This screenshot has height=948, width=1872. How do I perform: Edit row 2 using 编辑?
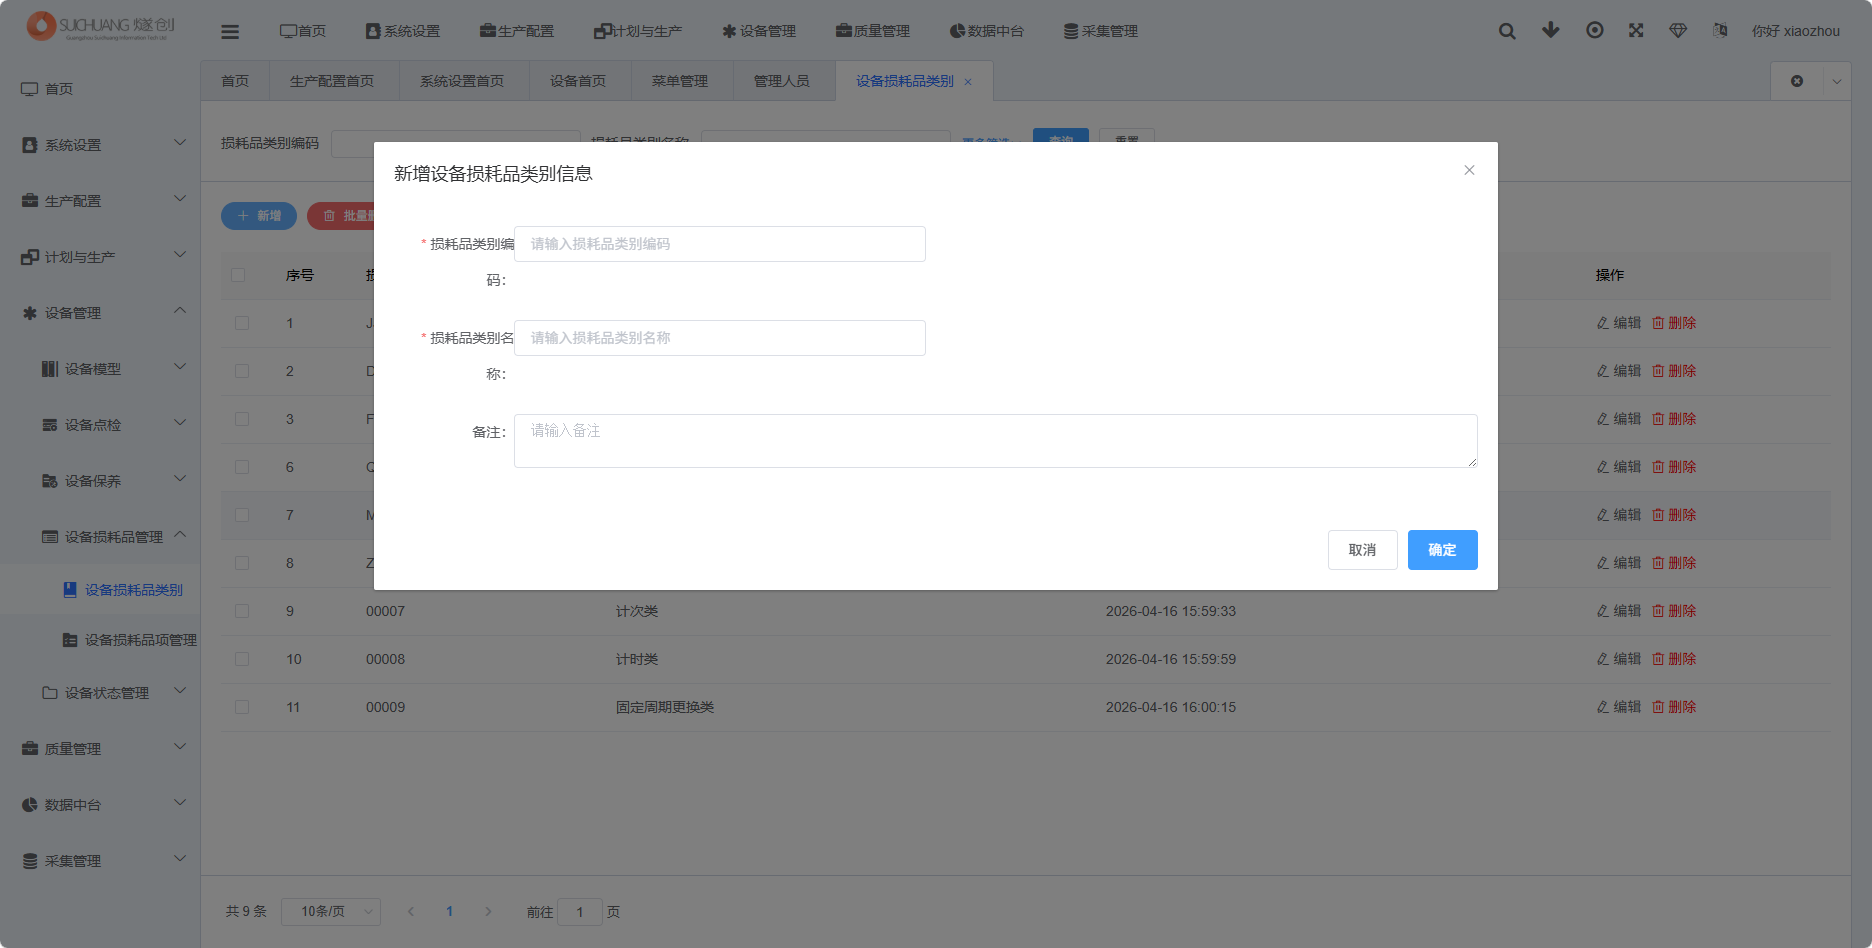tap(1619, 371)
